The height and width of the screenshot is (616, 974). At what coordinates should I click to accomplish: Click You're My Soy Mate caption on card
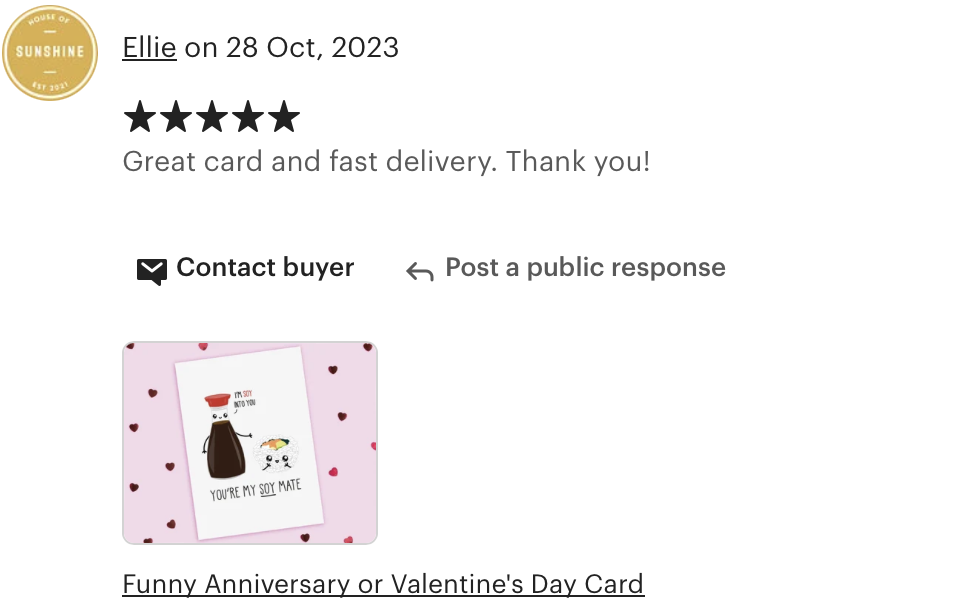pos(255,489)
